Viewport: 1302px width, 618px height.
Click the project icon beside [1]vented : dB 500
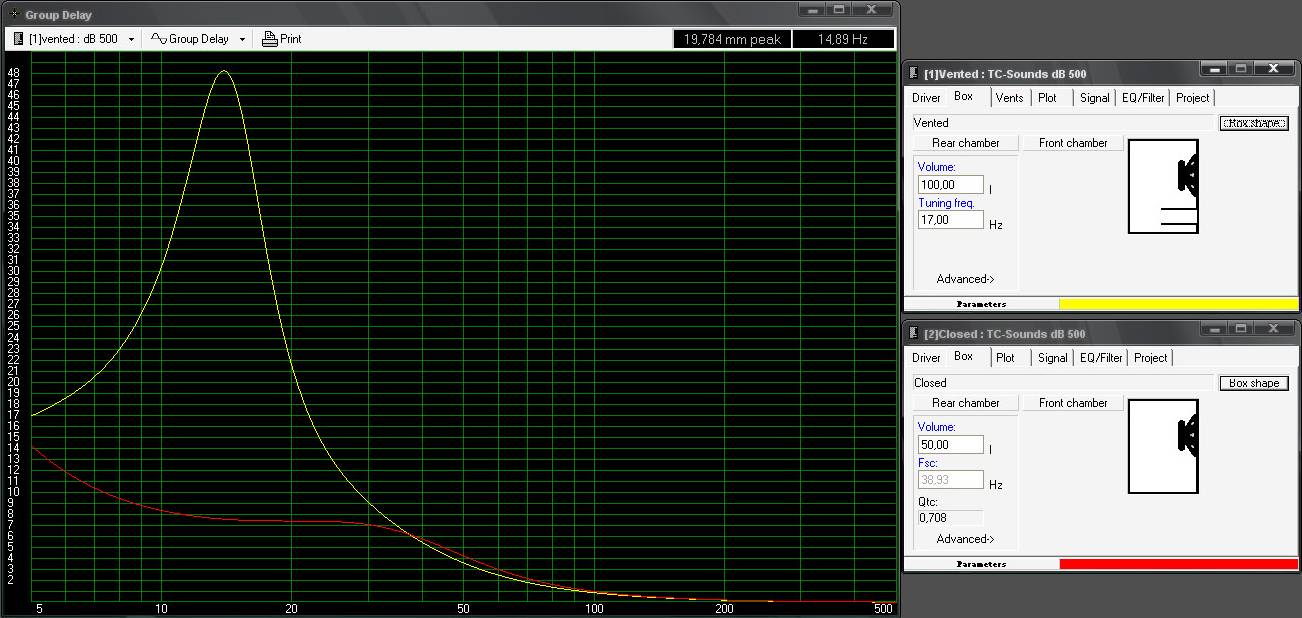pyautogui.click(x=17, y=38)
